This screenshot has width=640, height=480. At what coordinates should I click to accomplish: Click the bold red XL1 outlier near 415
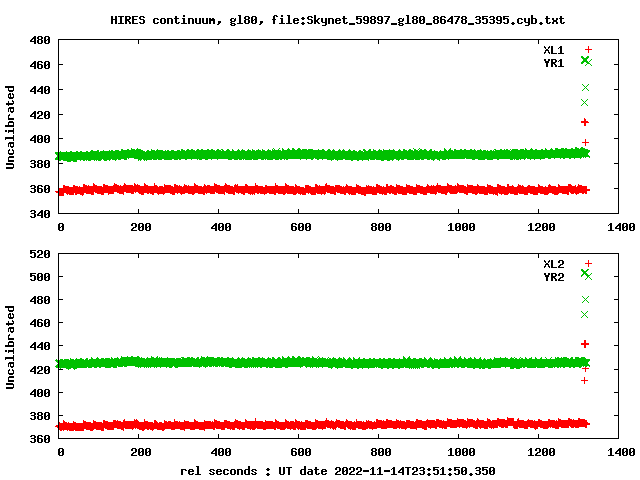(585, 122)
